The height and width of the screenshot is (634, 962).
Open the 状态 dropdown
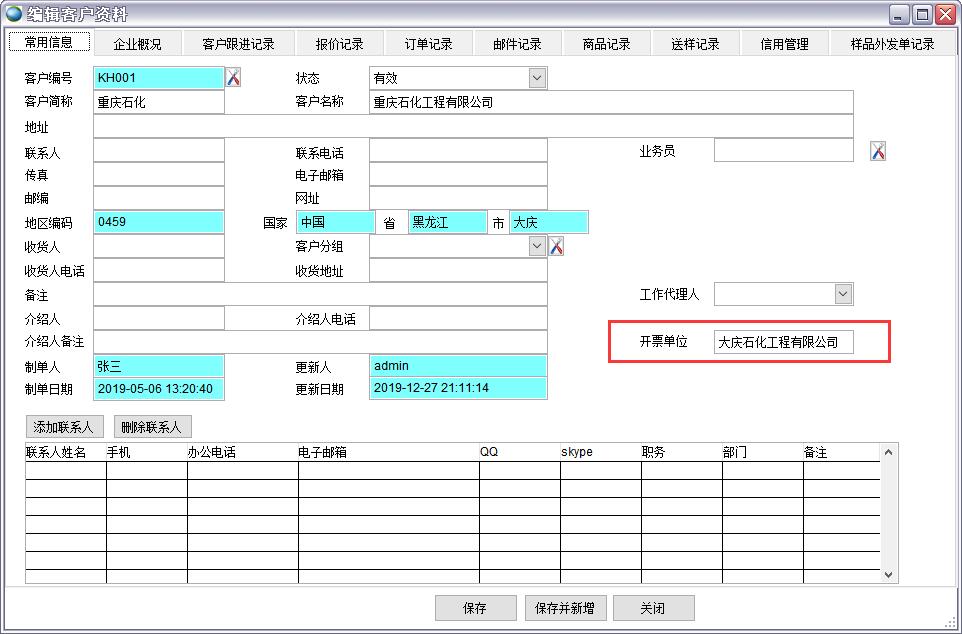coord(538,78)
